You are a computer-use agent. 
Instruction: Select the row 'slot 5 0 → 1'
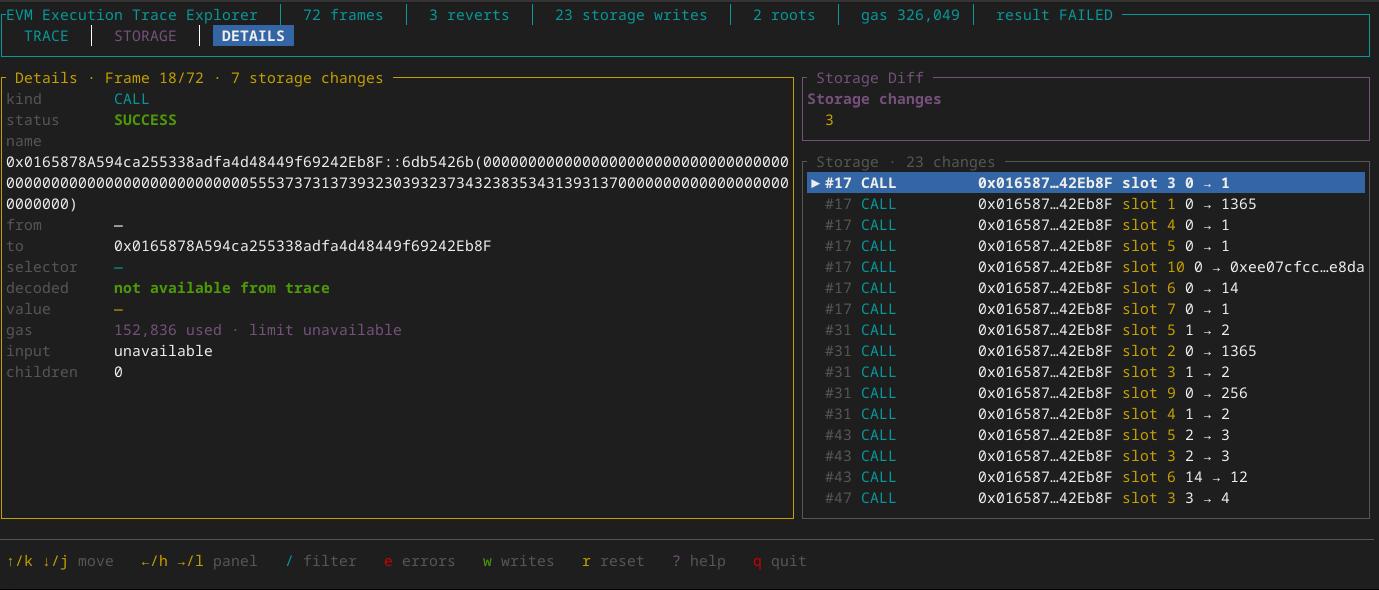(x=1086, y=246)
